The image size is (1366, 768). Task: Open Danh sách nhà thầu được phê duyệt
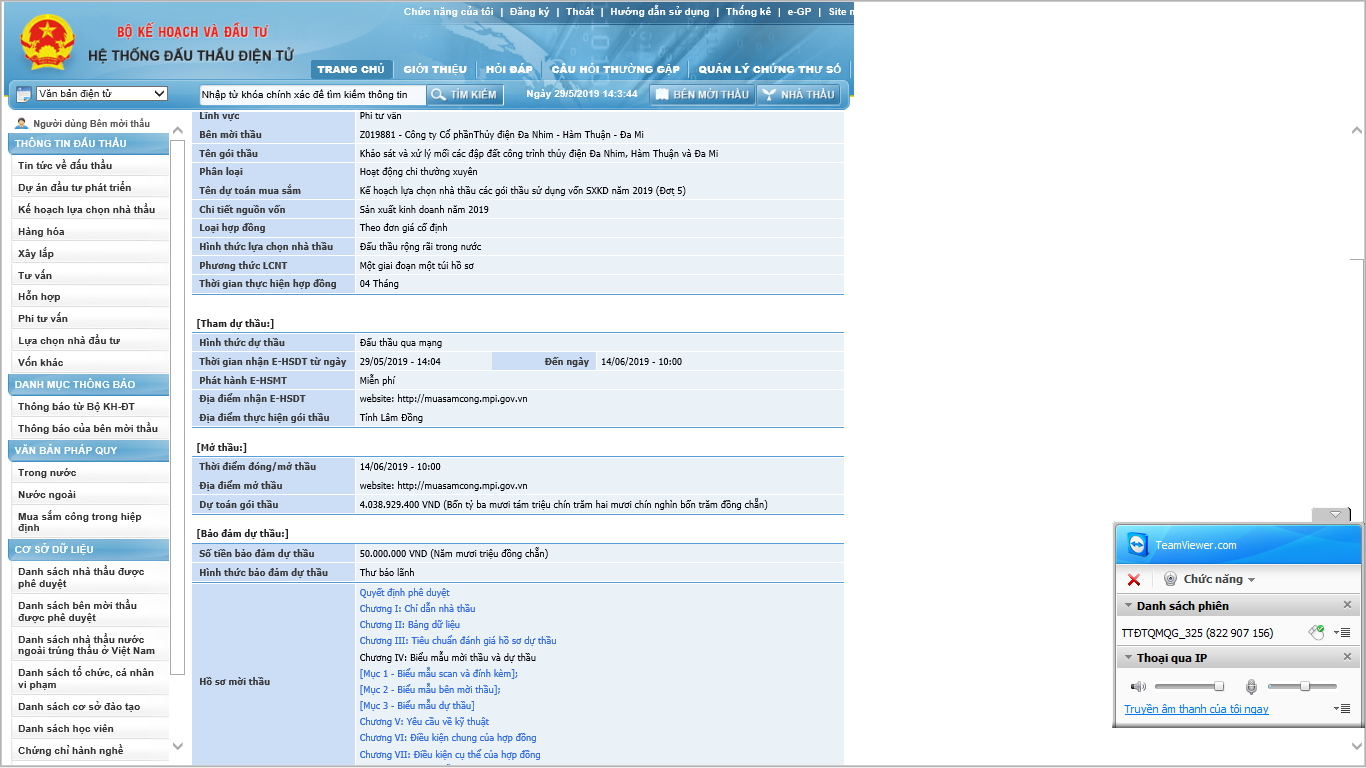click(x=81, y=577)
